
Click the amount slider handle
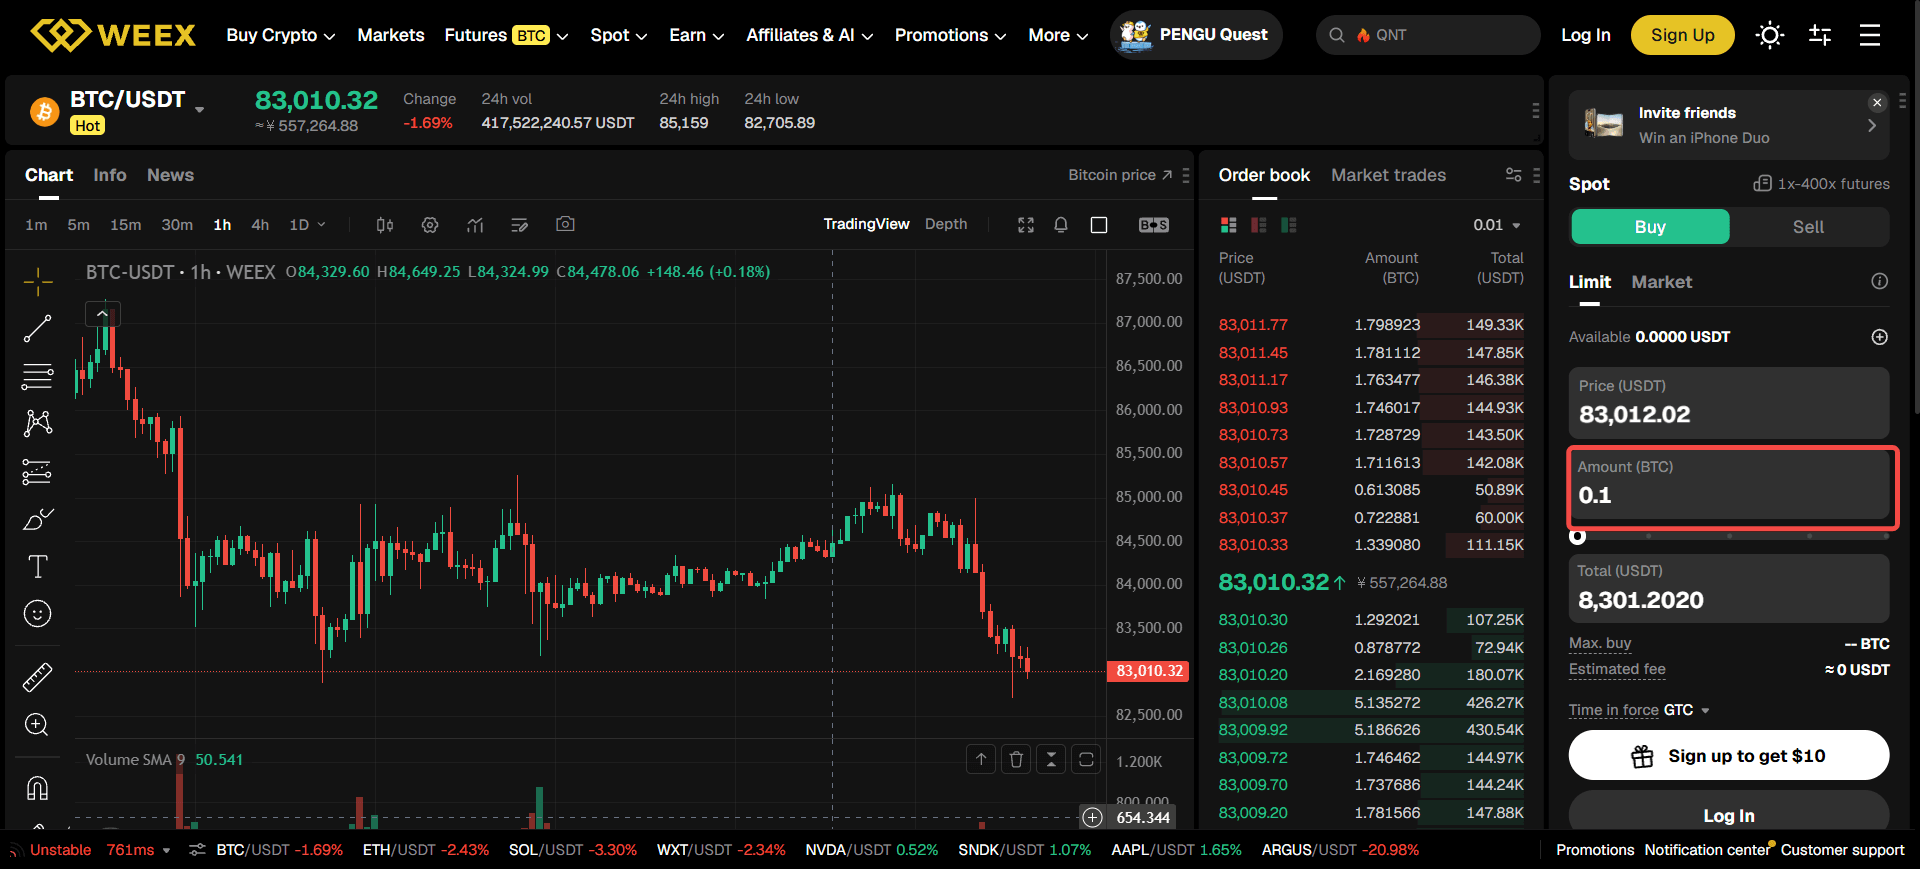point(1578,536)
